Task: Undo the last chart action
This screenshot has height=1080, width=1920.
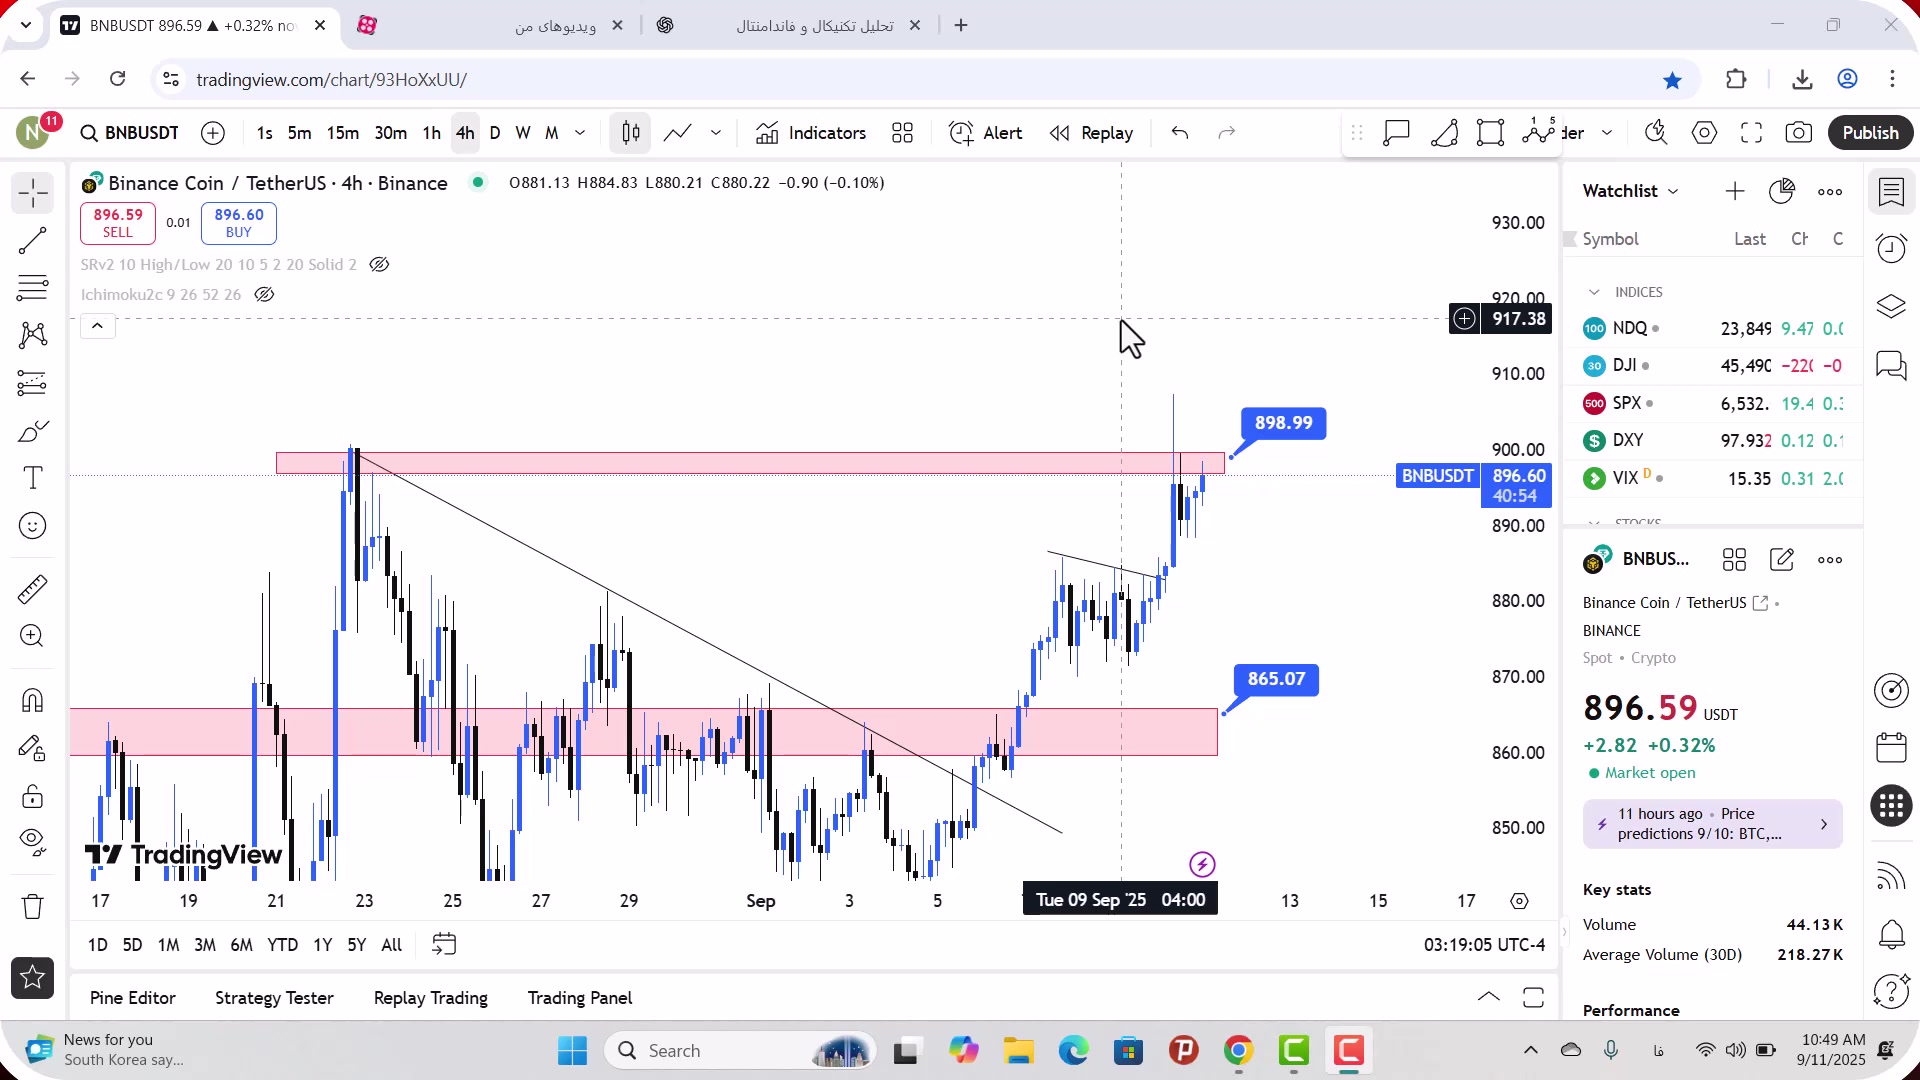Action: tap(1180, 133)
